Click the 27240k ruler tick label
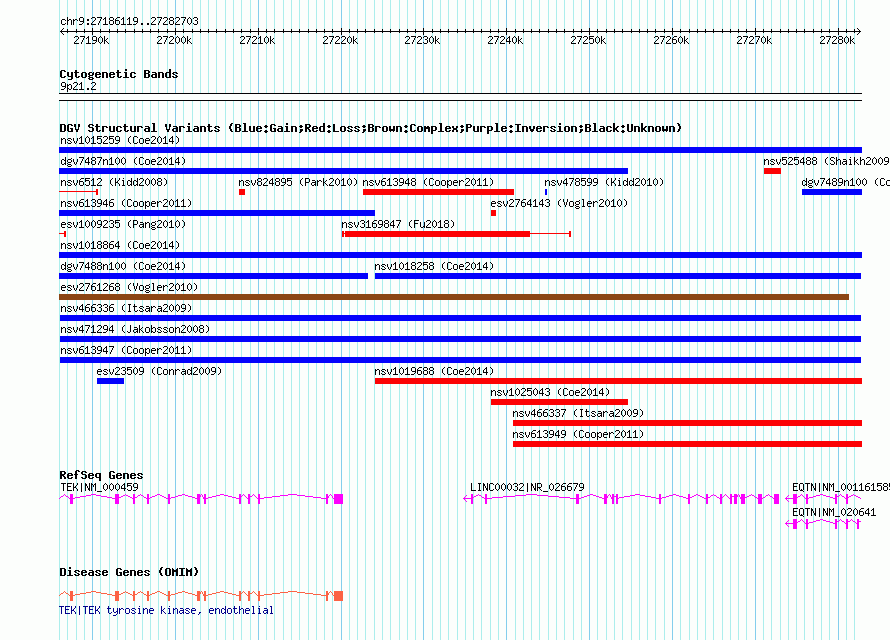 [x=505, y=40]
